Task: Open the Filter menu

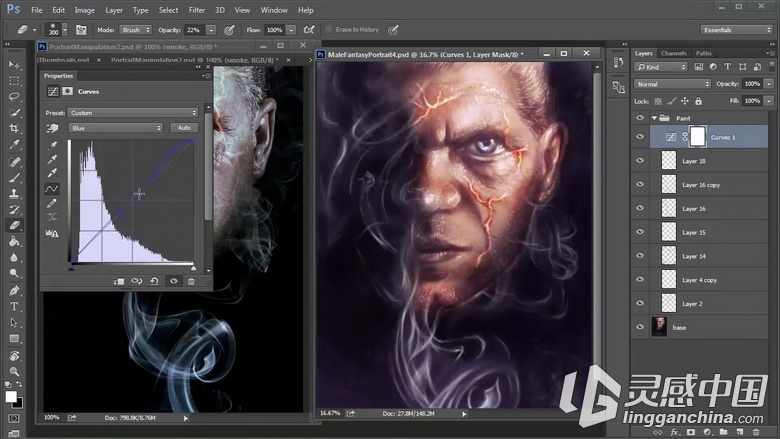Action: (196, 10)
